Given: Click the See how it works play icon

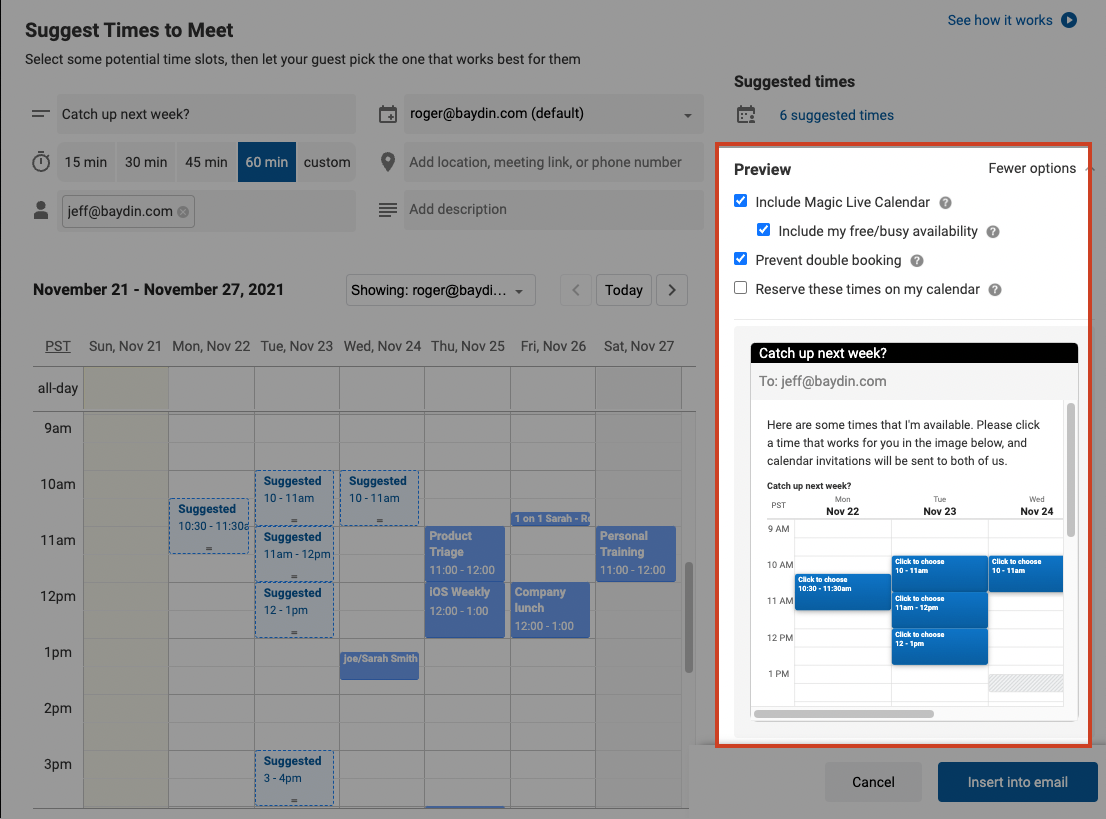Looking at the screenshot, I should click(x=1069, y=20).
